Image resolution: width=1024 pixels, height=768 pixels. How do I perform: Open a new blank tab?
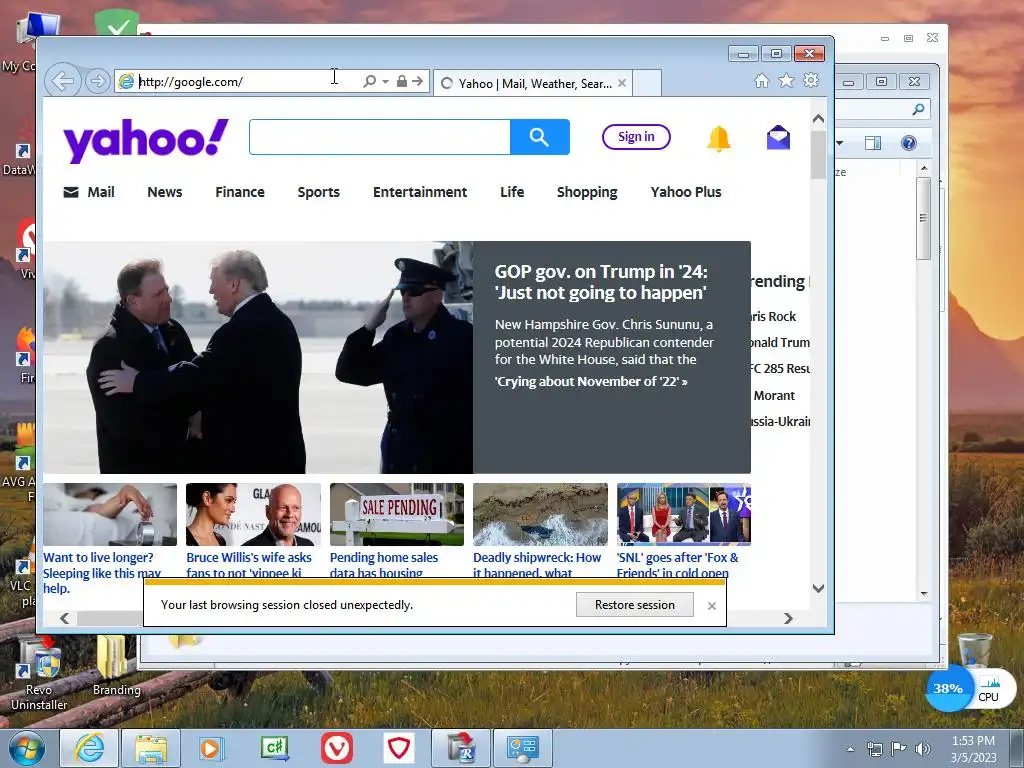(x=647, y=83)
